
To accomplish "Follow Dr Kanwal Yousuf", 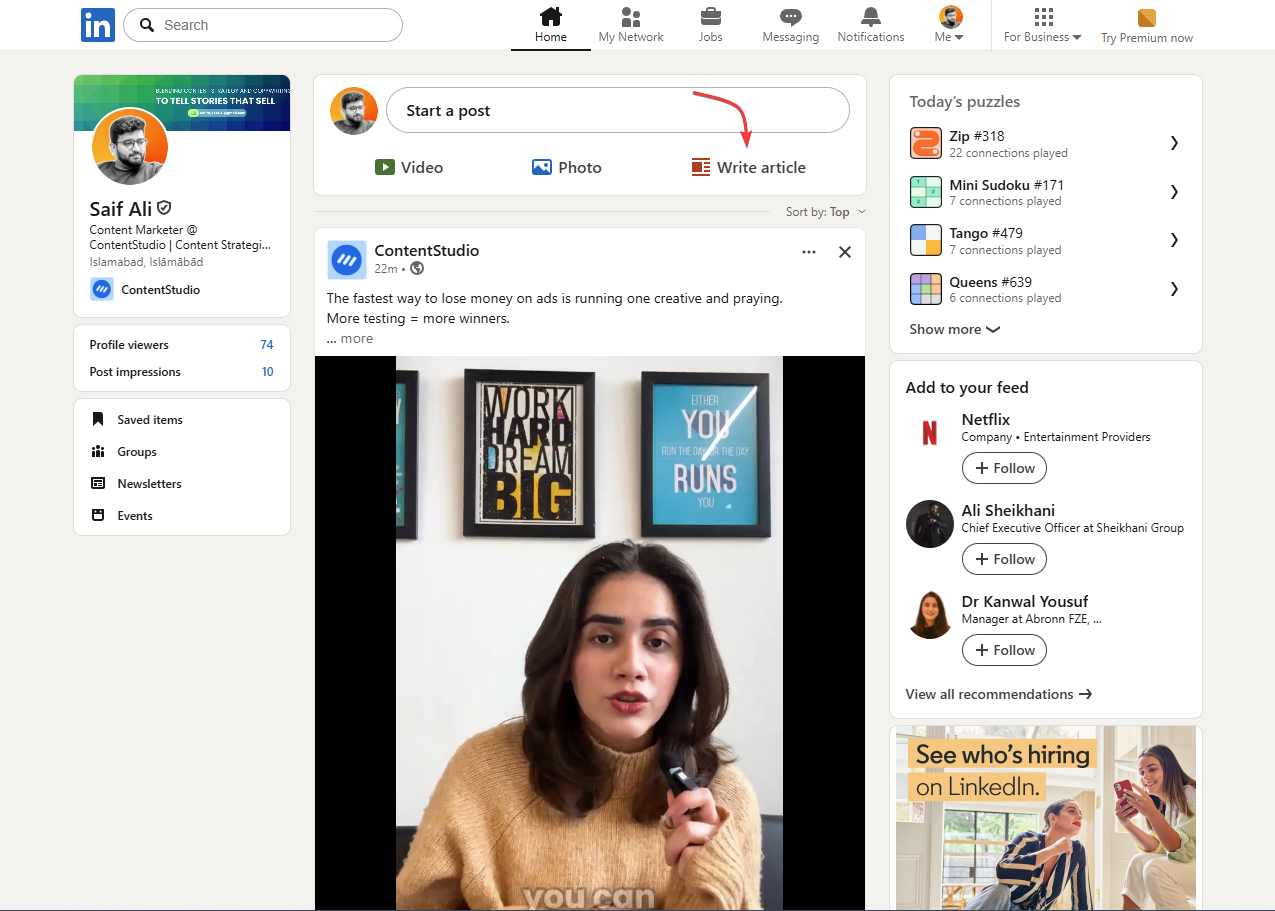I will pyautogui.click(x=1004, y=650).
